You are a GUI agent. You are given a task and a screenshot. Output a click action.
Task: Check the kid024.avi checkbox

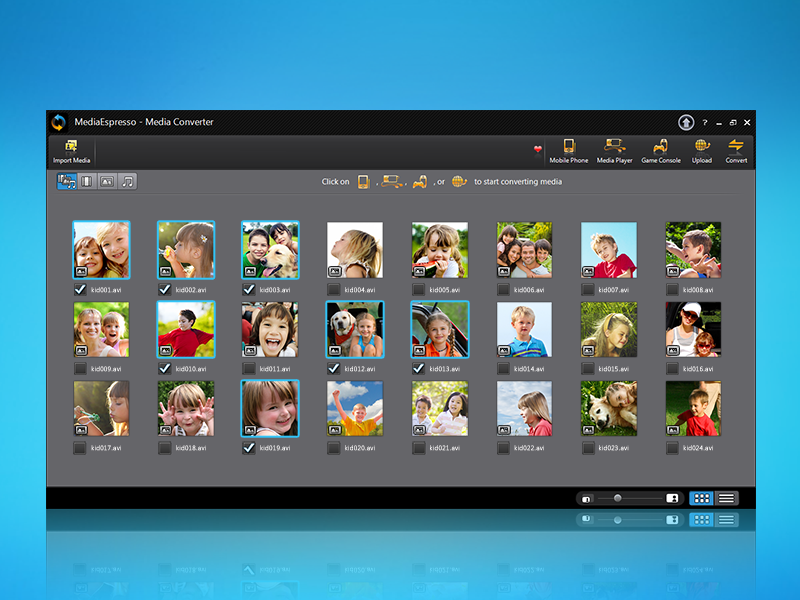coord(672,447)
